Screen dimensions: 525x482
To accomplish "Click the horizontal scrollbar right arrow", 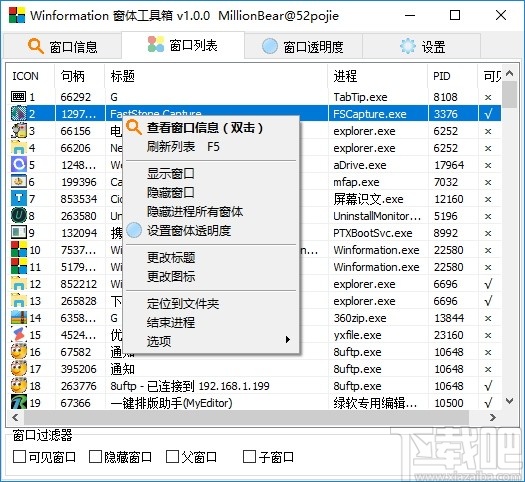I will [x=493, y=417].
